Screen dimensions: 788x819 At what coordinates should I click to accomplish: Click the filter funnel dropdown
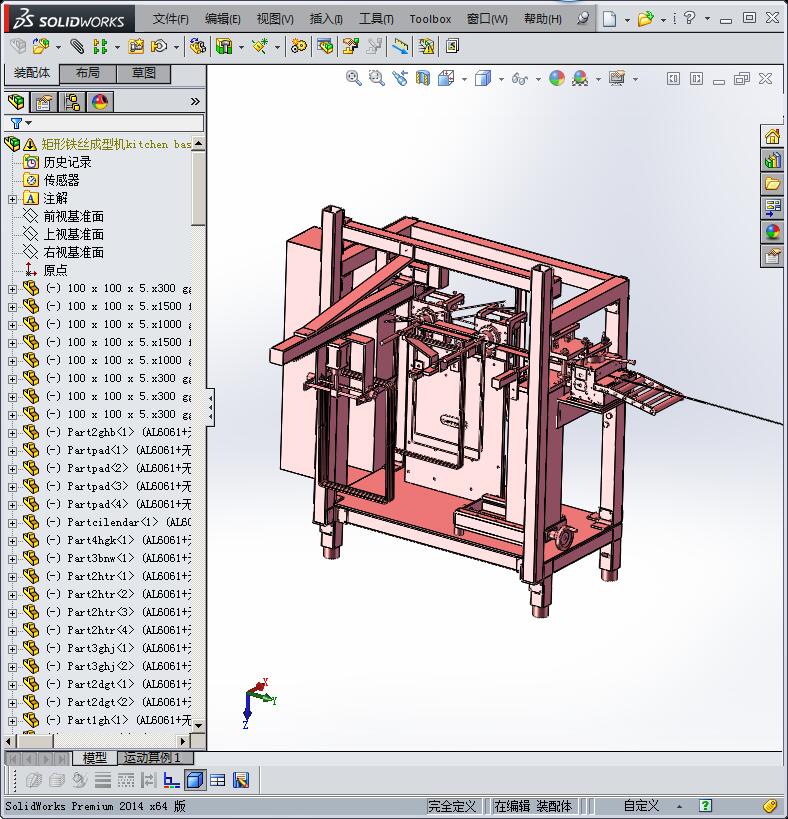(20, 123)
